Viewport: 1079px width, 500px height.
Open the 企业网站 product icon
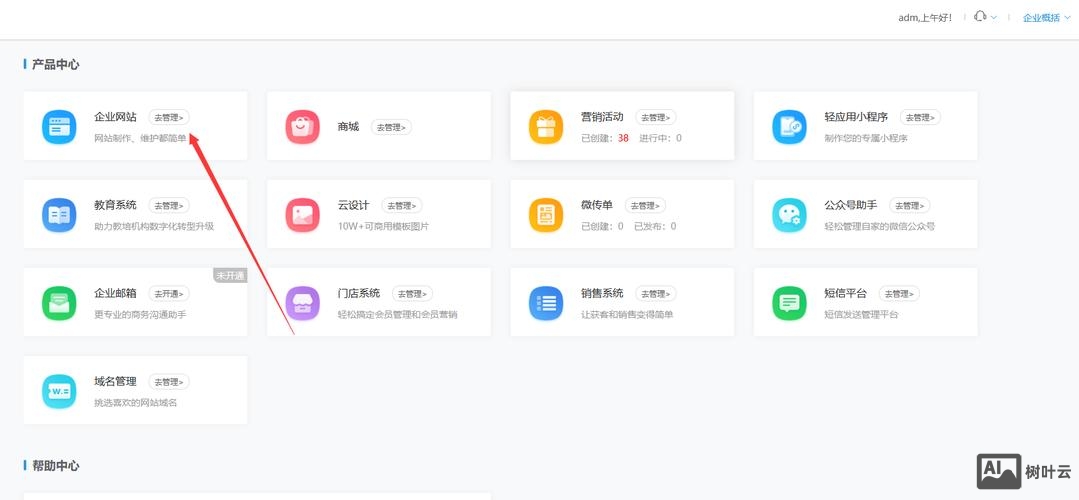(x=59, y=127)
